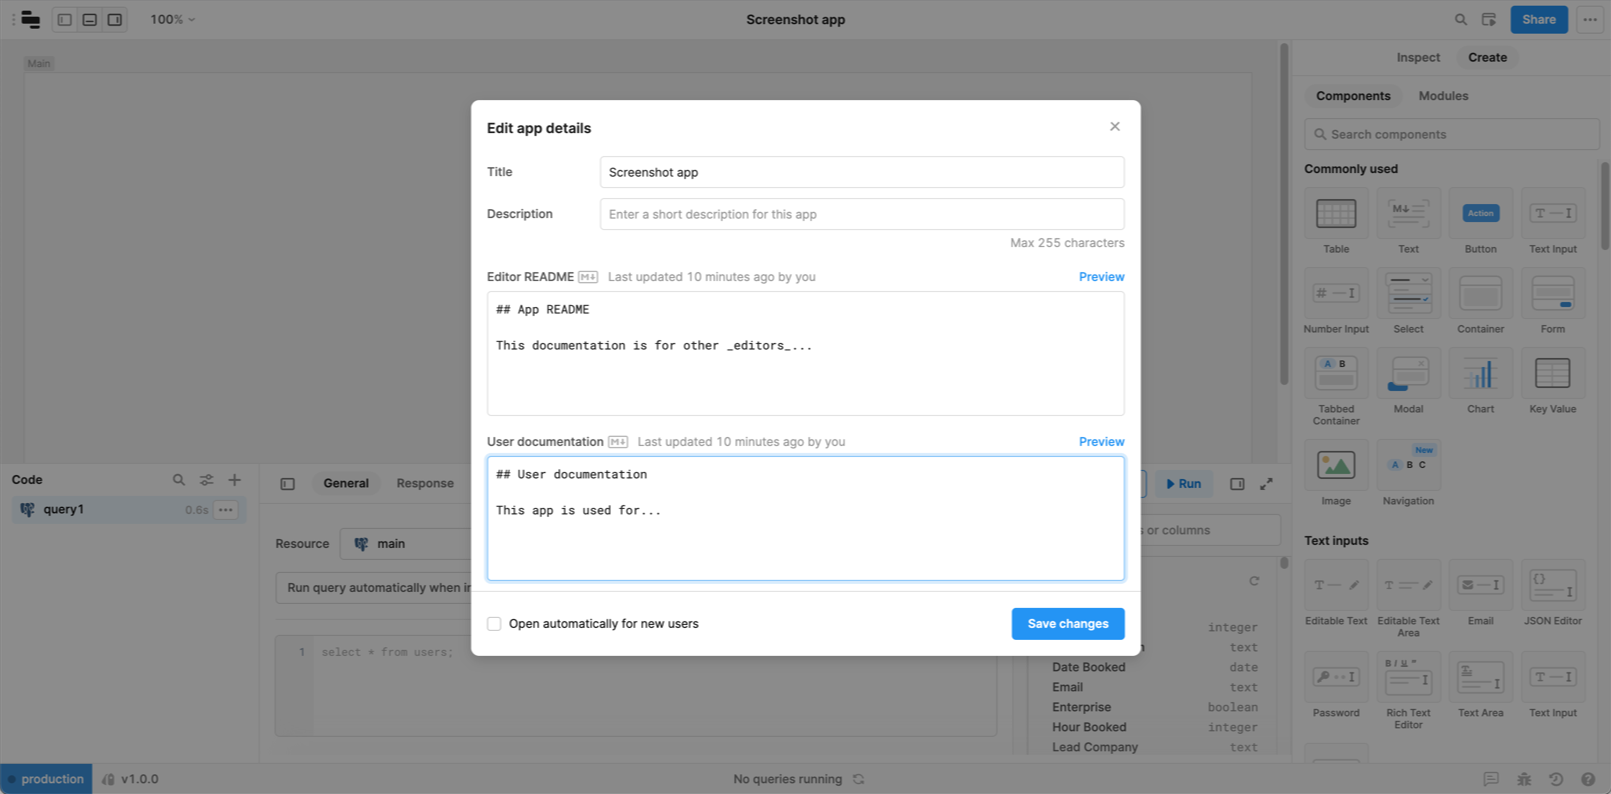Run the query
Viewport: 1611px width, 794px height.
pyautogui.click(x=1183, y=484)
